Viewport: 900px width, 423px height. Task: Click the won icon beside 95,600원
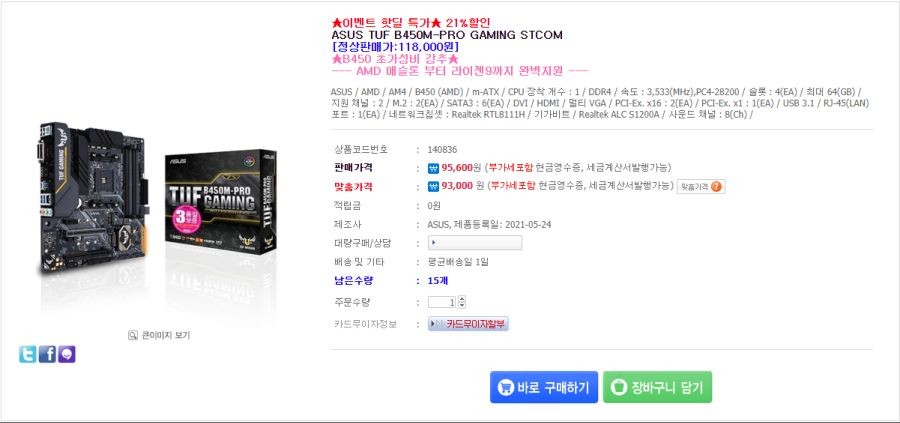pyautogui.click(x=433, y=168)
